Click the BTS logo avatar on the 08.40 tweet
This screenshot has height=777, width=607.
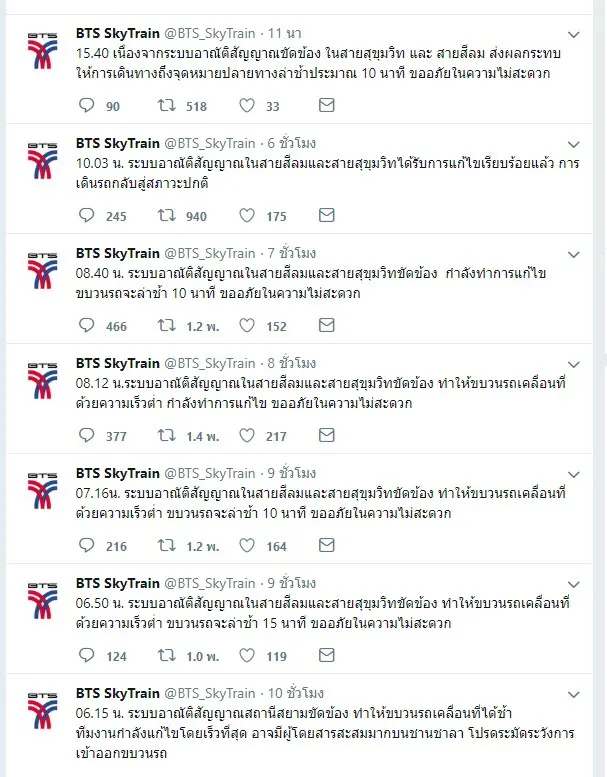coord(42,270)
